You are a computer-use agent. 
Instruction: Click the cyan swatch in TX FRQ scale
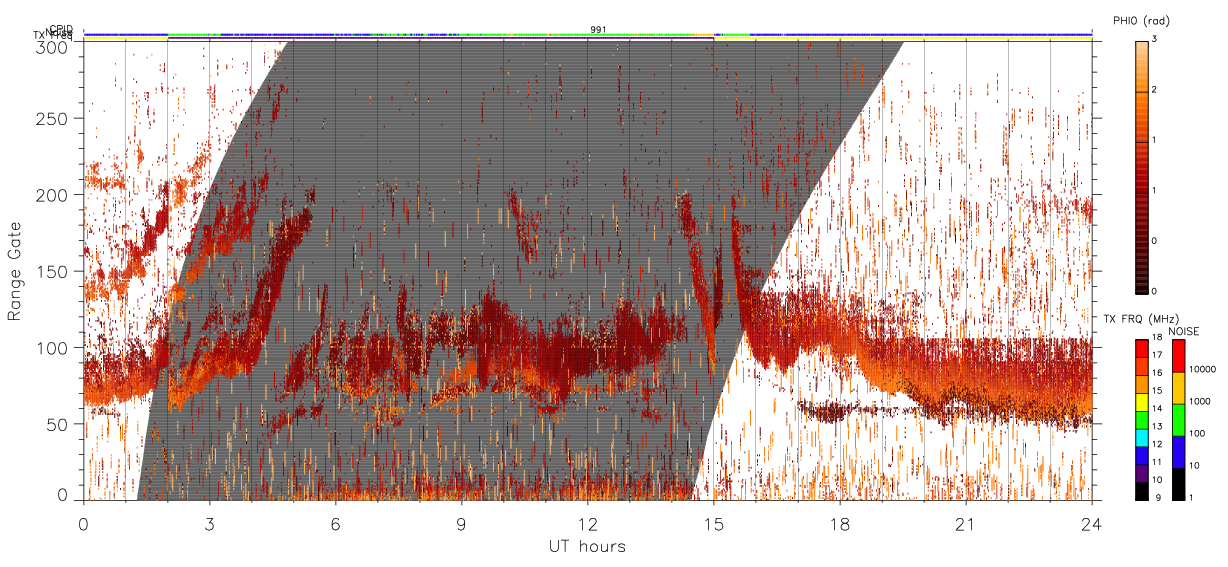1141,437
